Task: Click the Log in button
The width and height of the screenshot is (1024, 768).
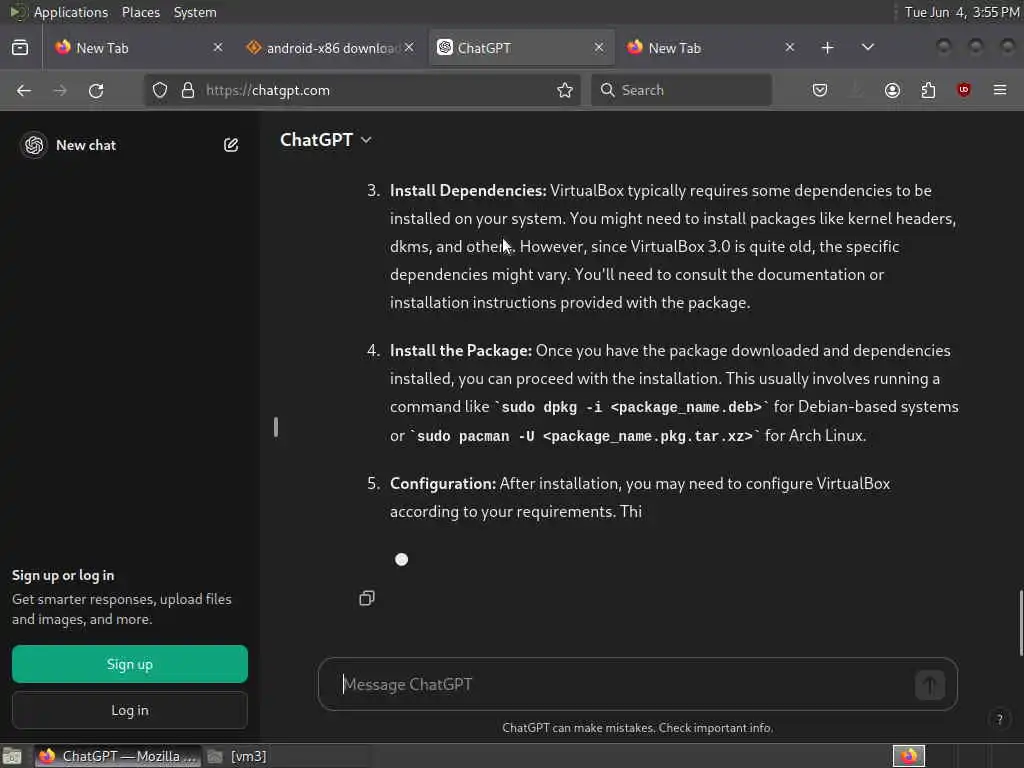Action: pyautogui.click(x=130, y=710)
